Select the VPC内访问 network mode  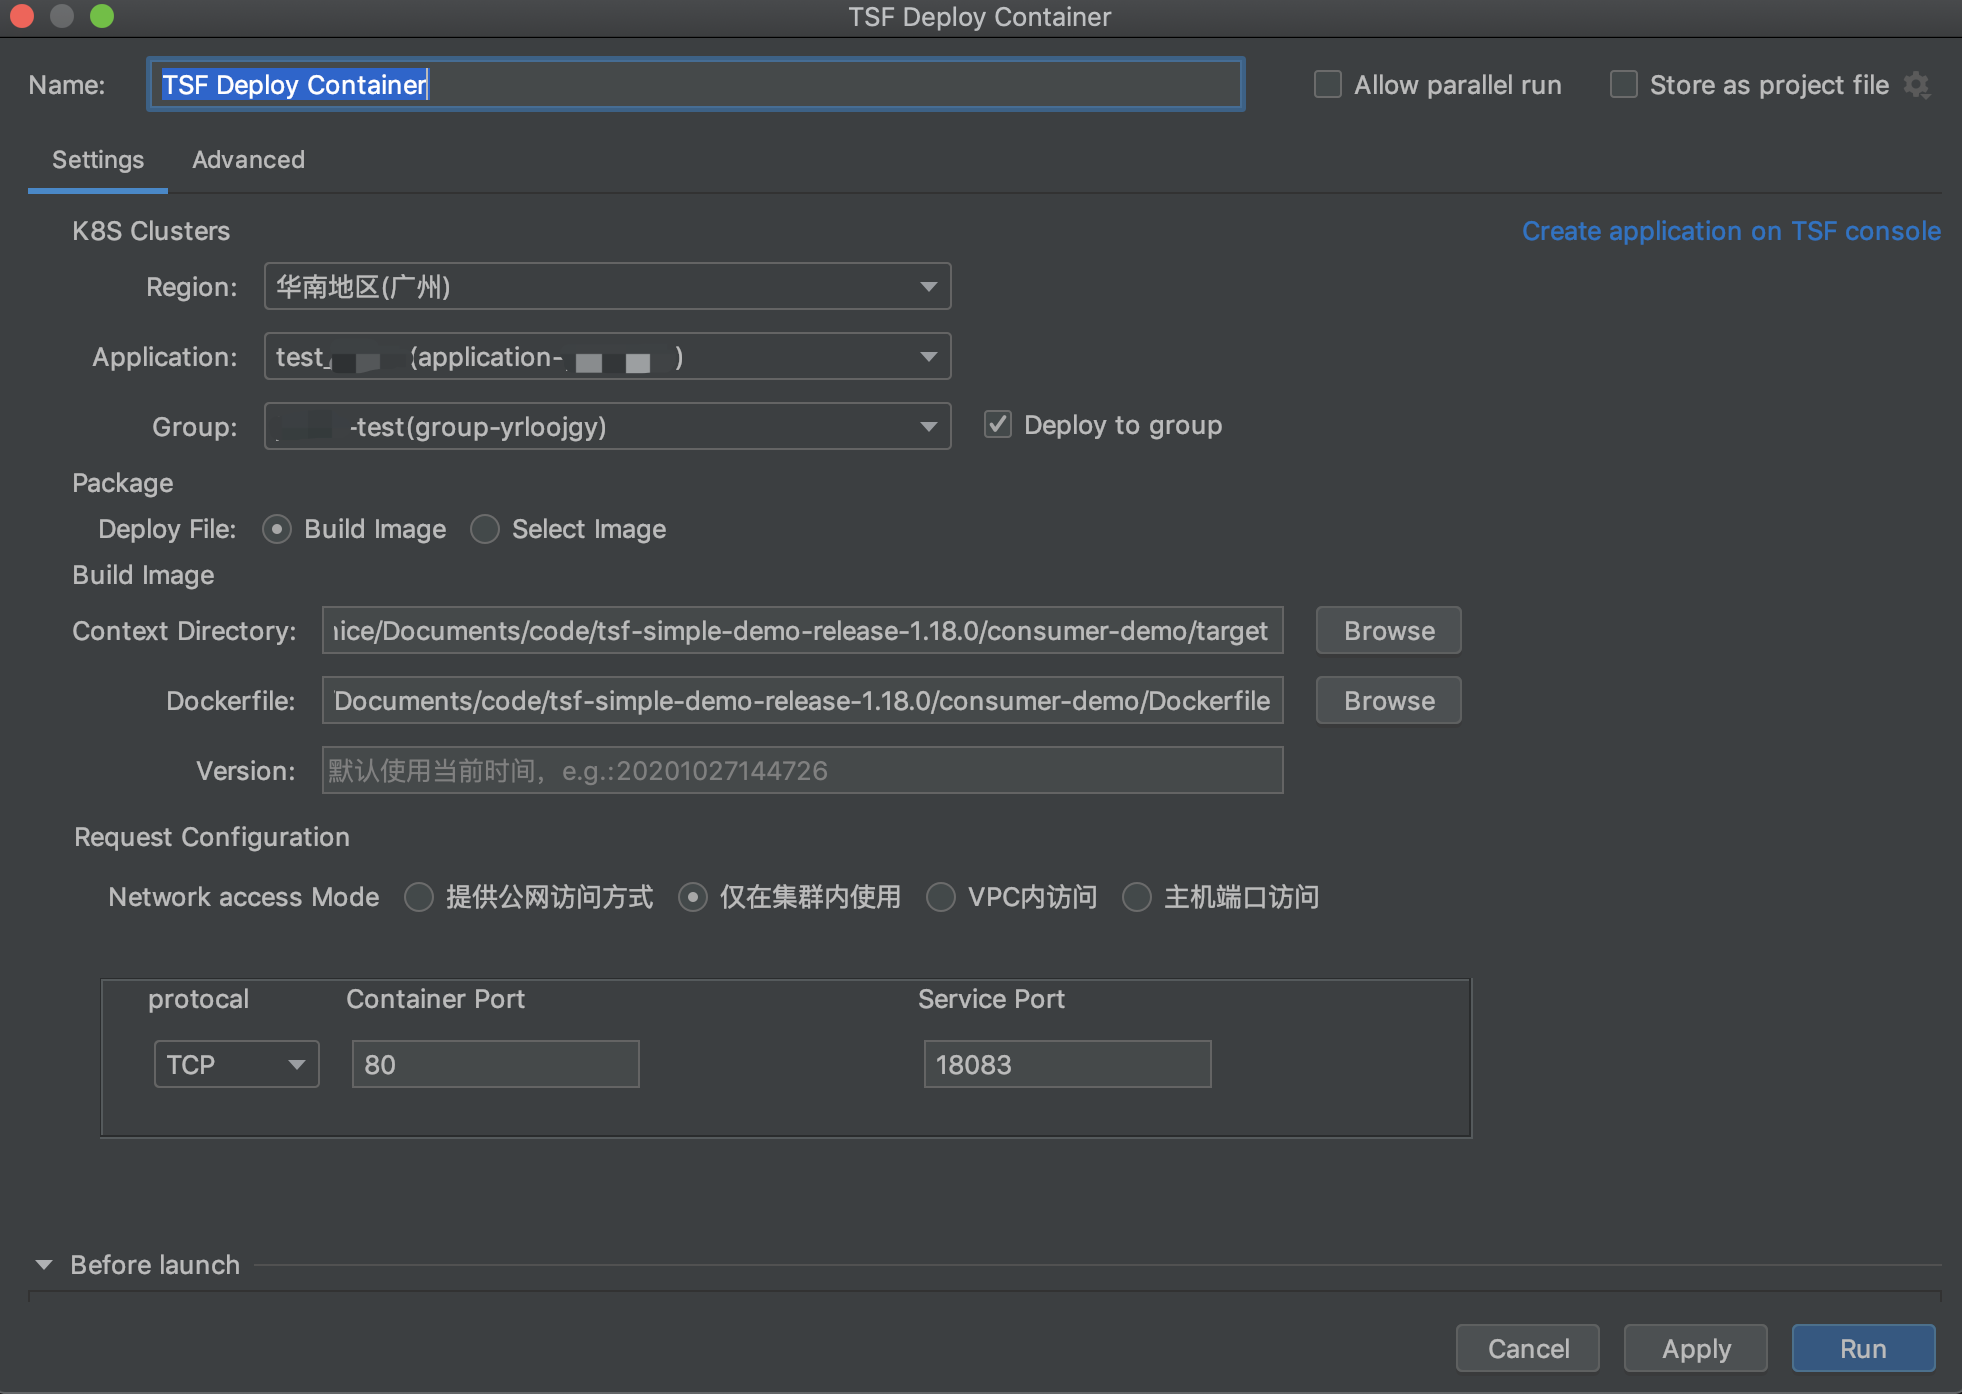point(940,897)
